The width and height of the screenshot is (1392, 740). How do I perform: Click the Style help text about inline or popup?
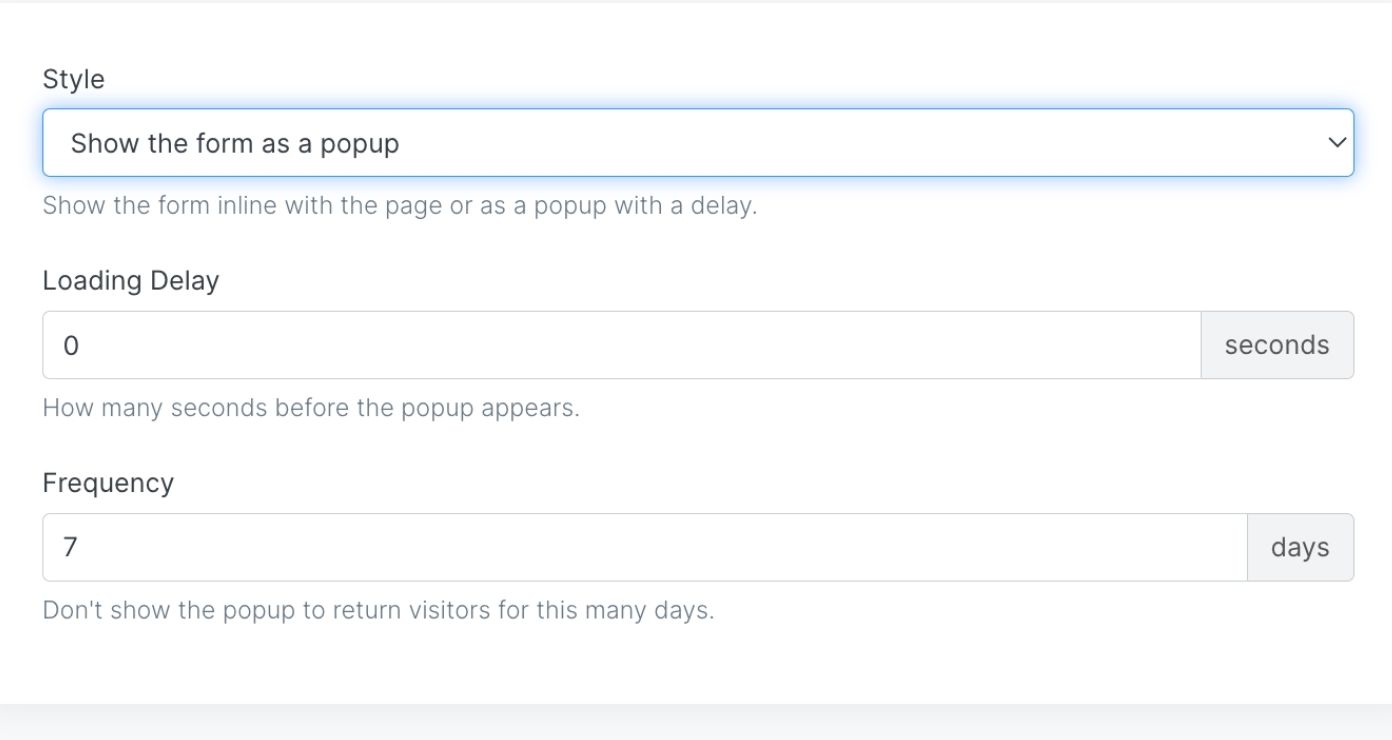pyautogui.click(x=400, y=207)
